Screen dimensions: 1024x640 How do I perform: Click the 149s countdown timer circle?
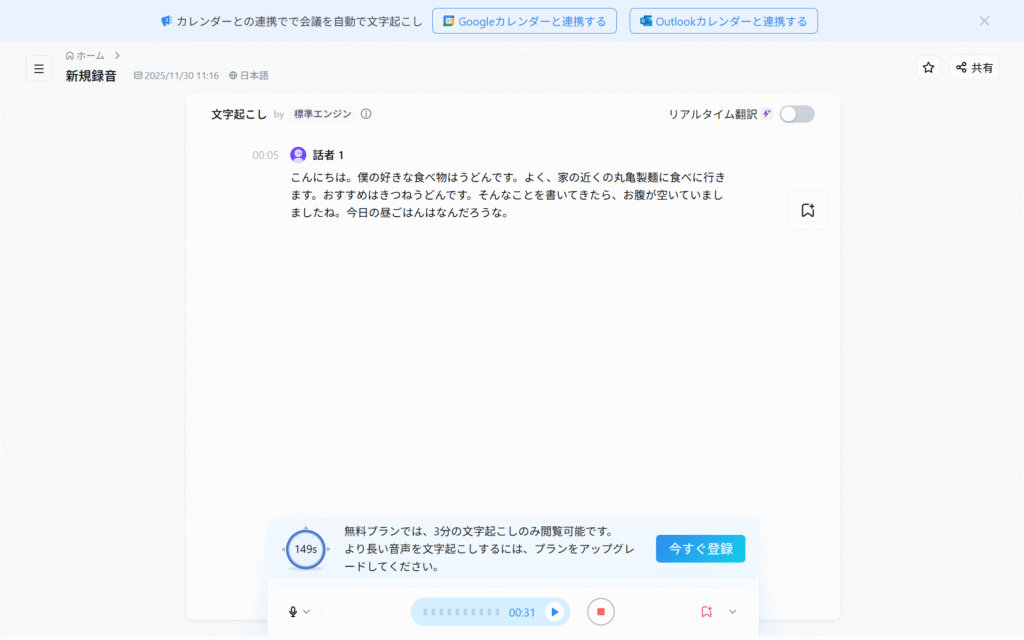pyautogui.click(x=305, y=549)
